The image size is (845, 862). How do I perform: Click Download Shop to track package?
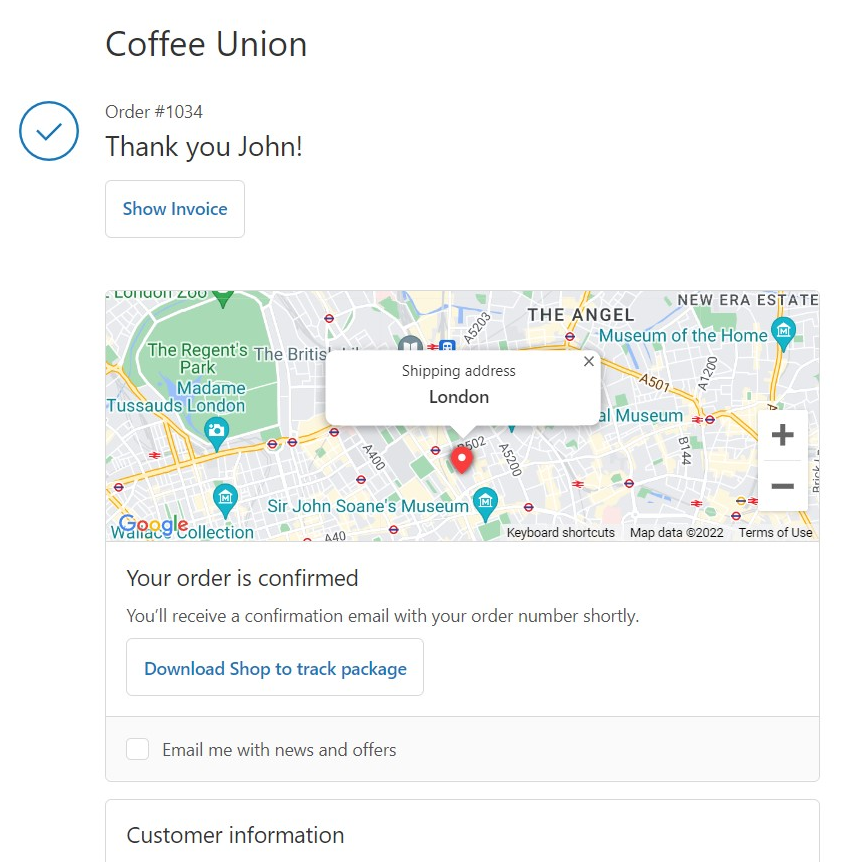tap(275, 668)
